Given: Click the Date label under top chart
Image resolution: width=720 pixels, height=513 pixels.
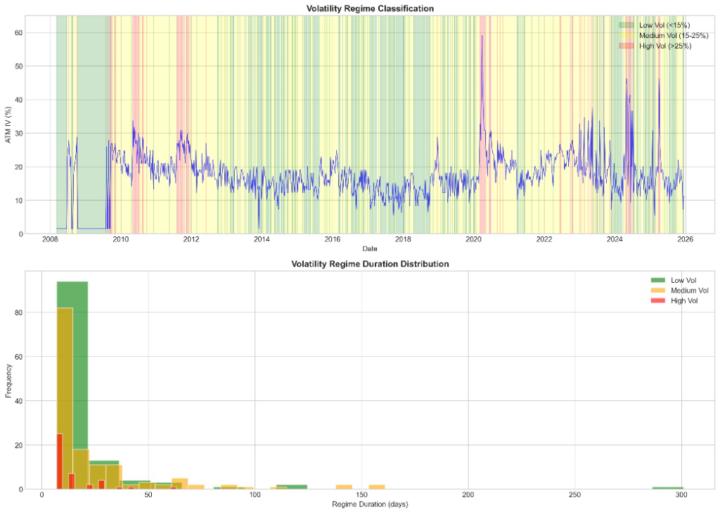Looking at the screenshot, I should 370,248.
